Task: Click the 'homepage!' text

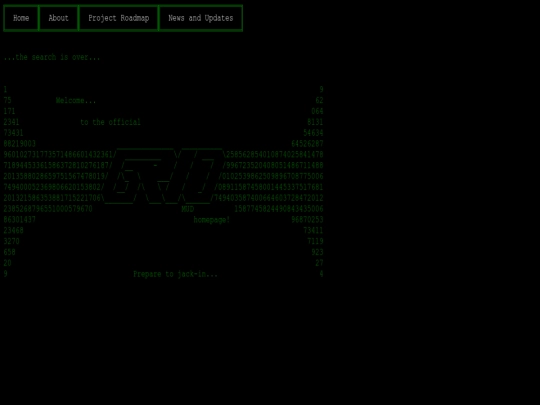Action: point(212,220)
